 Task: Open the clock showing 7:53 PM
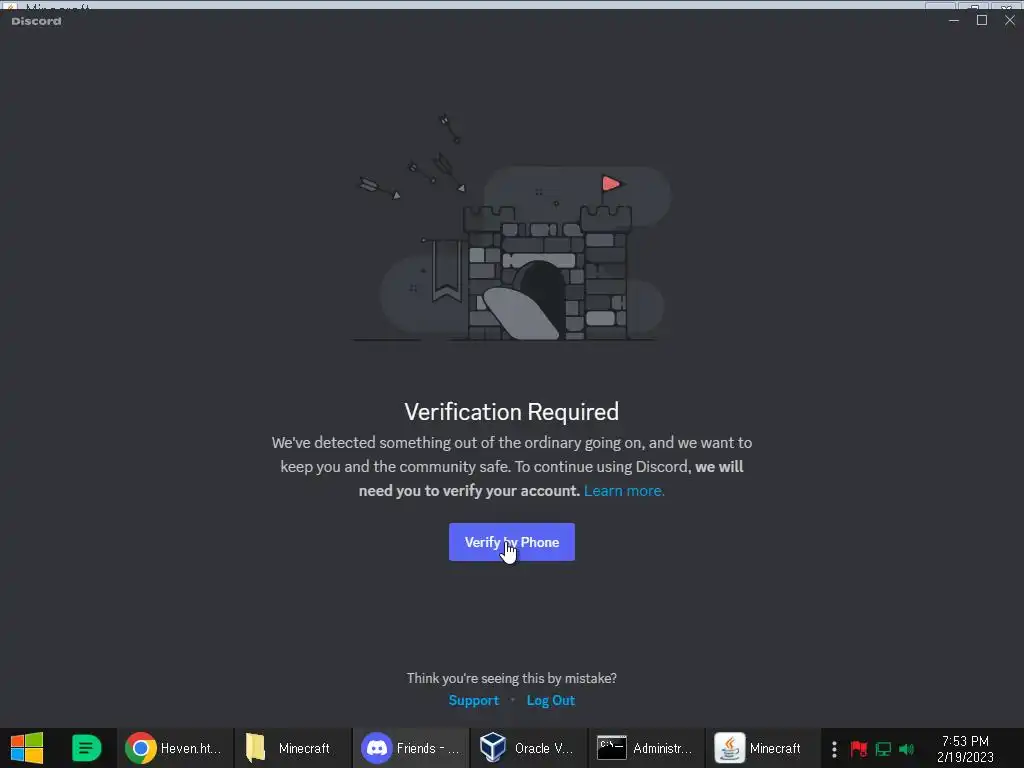pyautogui.click(x=965, y=749)
